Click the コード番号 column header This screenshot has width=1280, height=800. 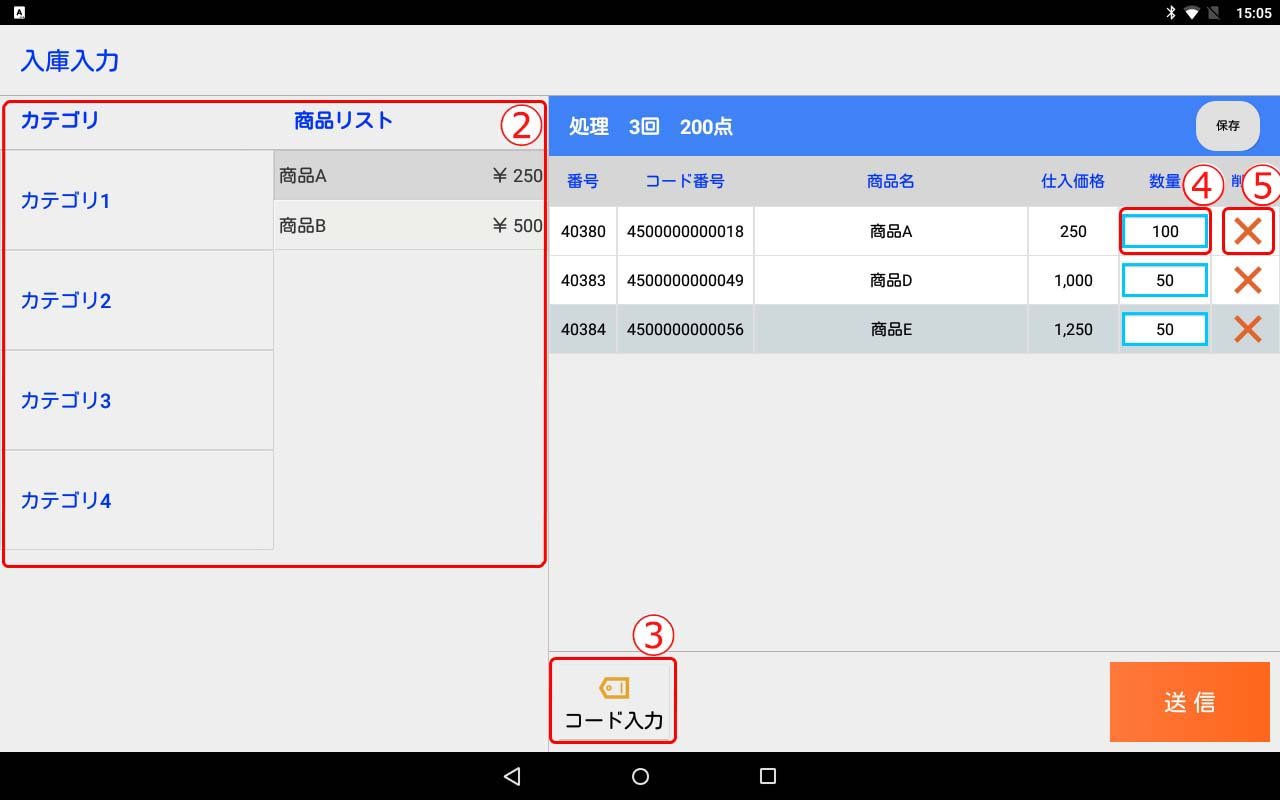[685, 181]
